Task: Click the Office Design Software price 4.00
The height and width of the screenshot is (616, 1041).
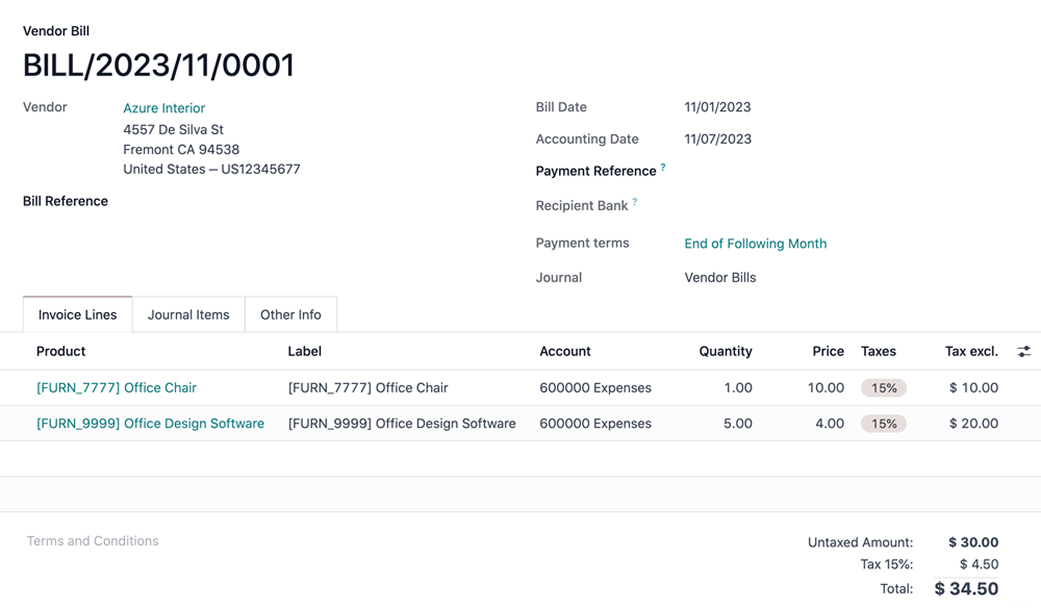Action: click(x=829, y=424)
